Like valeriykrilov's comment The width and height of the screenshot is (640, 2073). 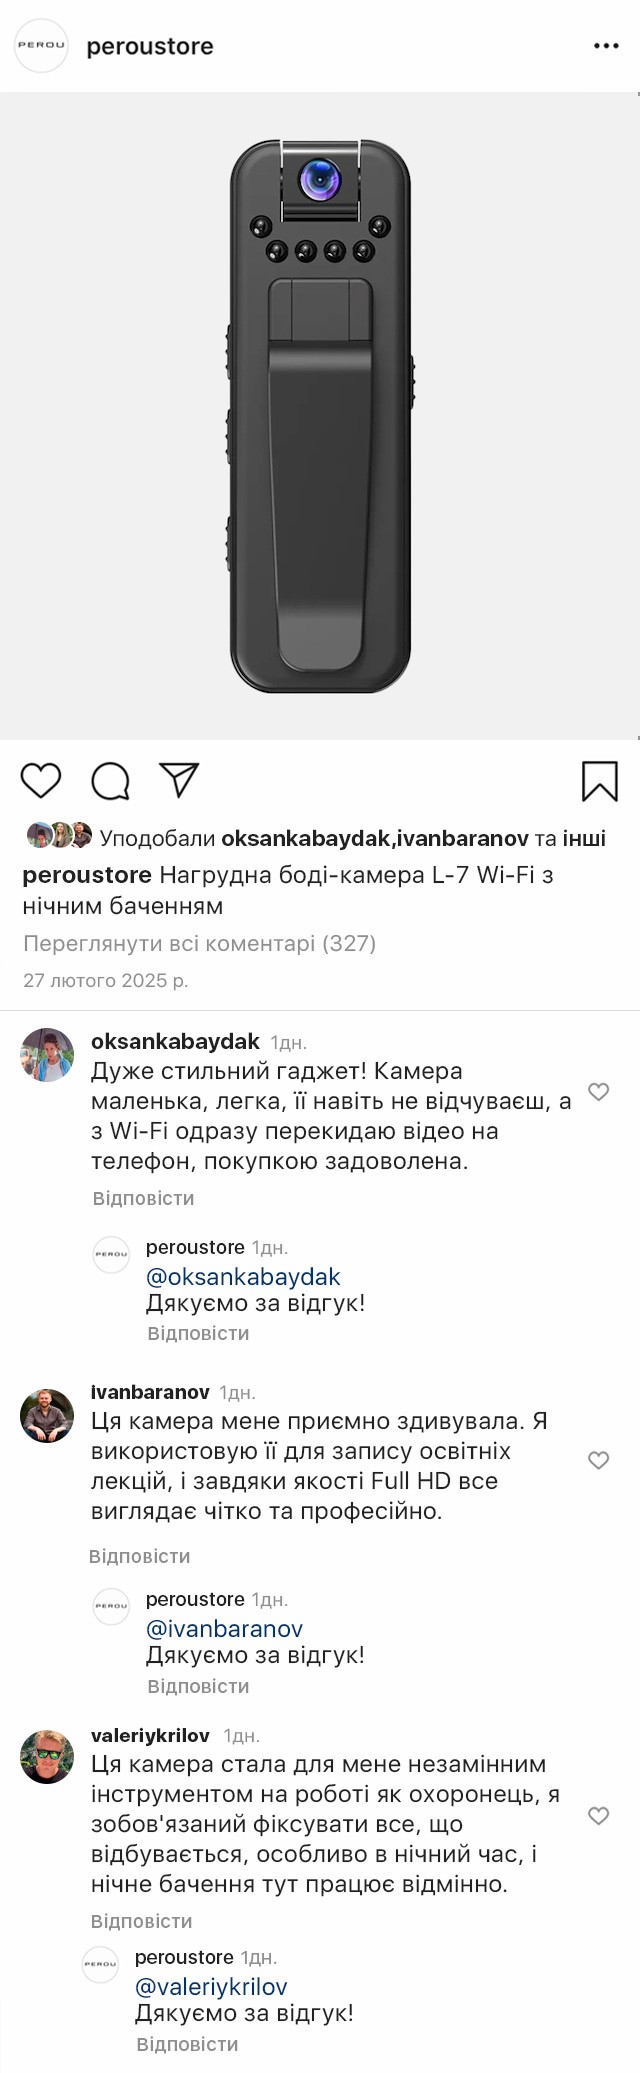tap(598, 1815)
